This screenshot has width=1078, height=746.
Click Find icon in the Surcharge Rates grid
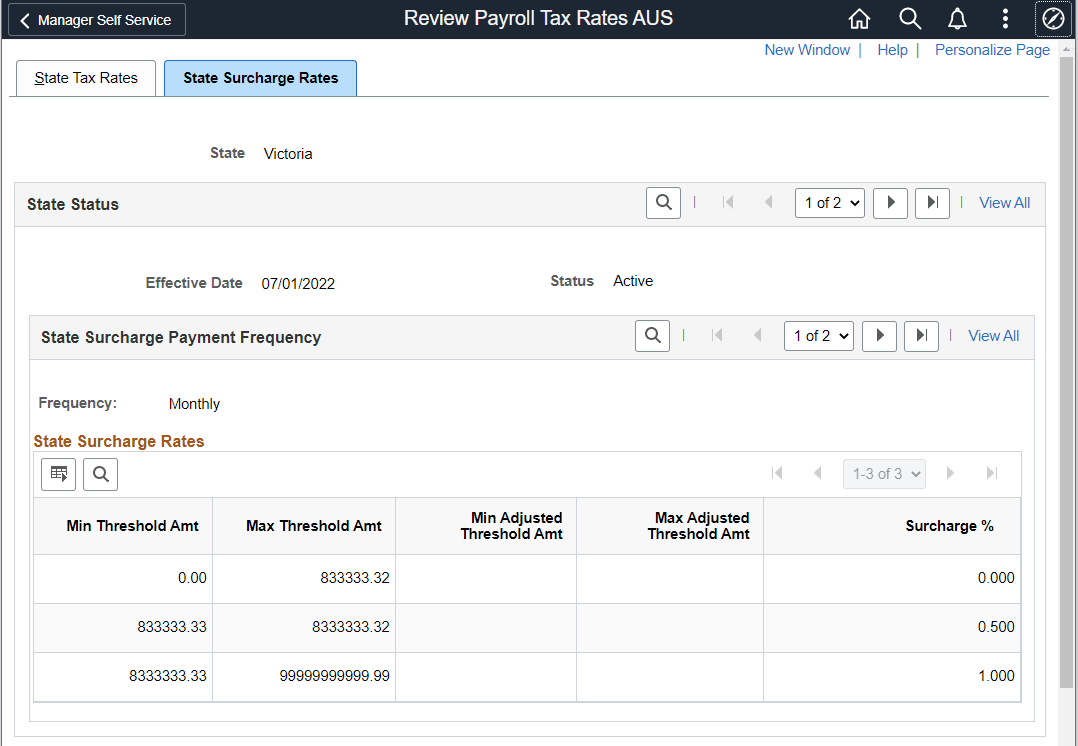100,473
